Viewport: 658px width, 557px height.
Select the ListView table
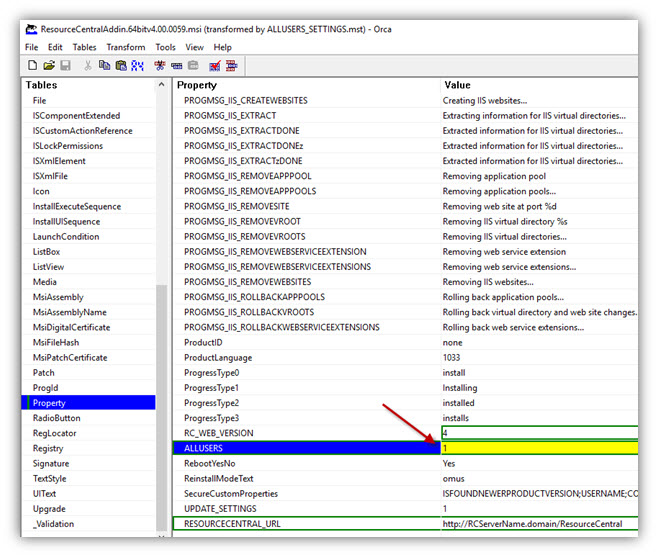click(48, 267)
